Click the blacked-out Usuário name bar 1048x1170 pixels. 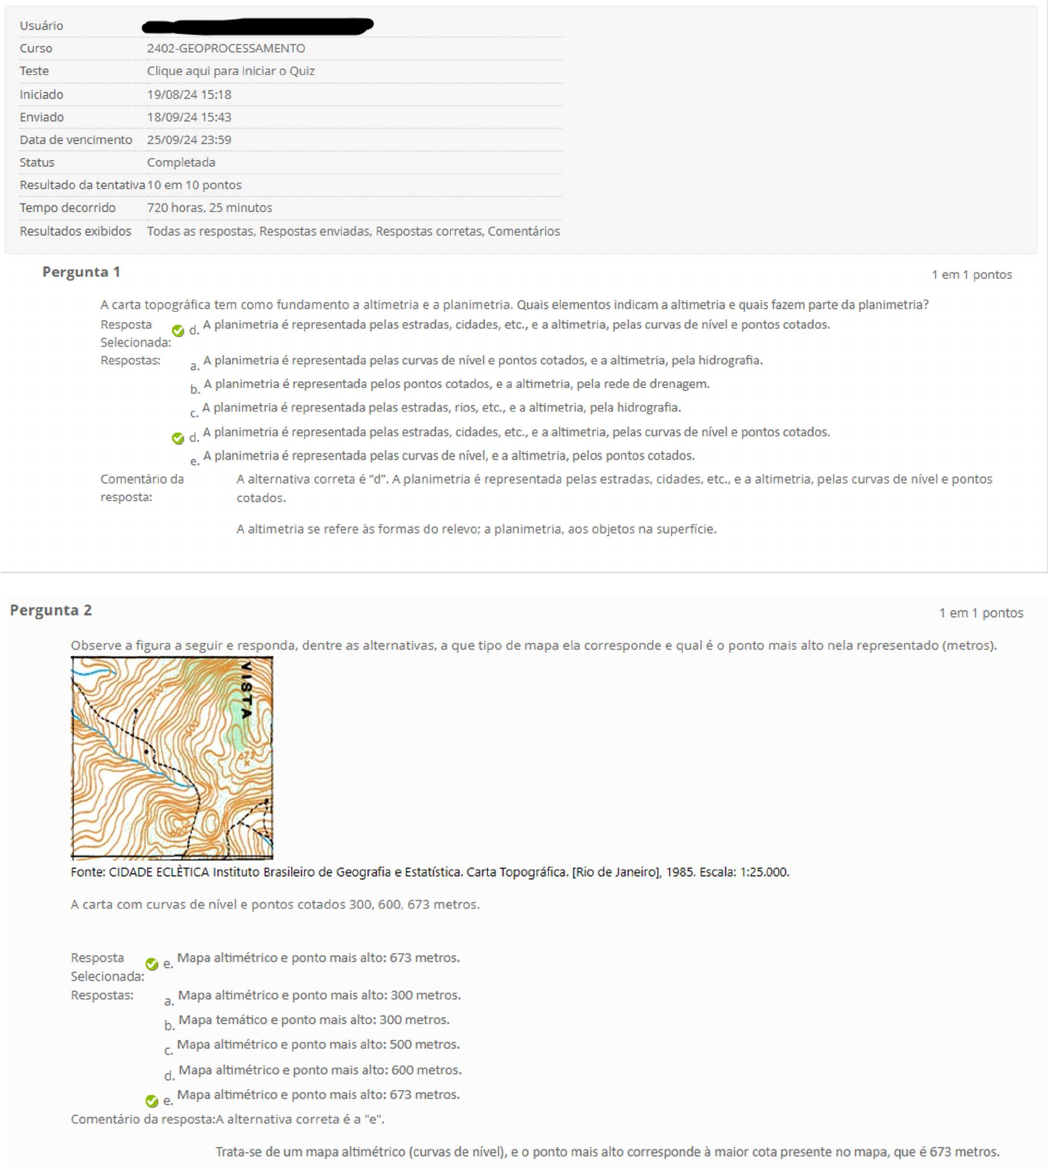tap(258, 24)
